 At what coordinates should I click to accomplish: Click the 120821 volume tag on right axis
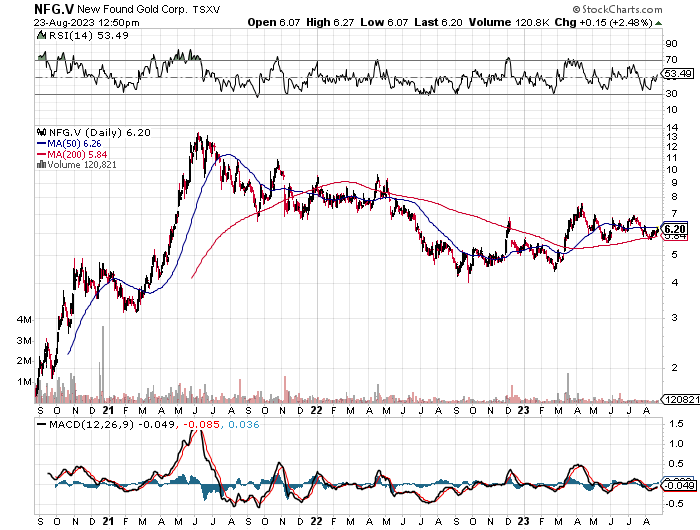[x=681, y=399]
